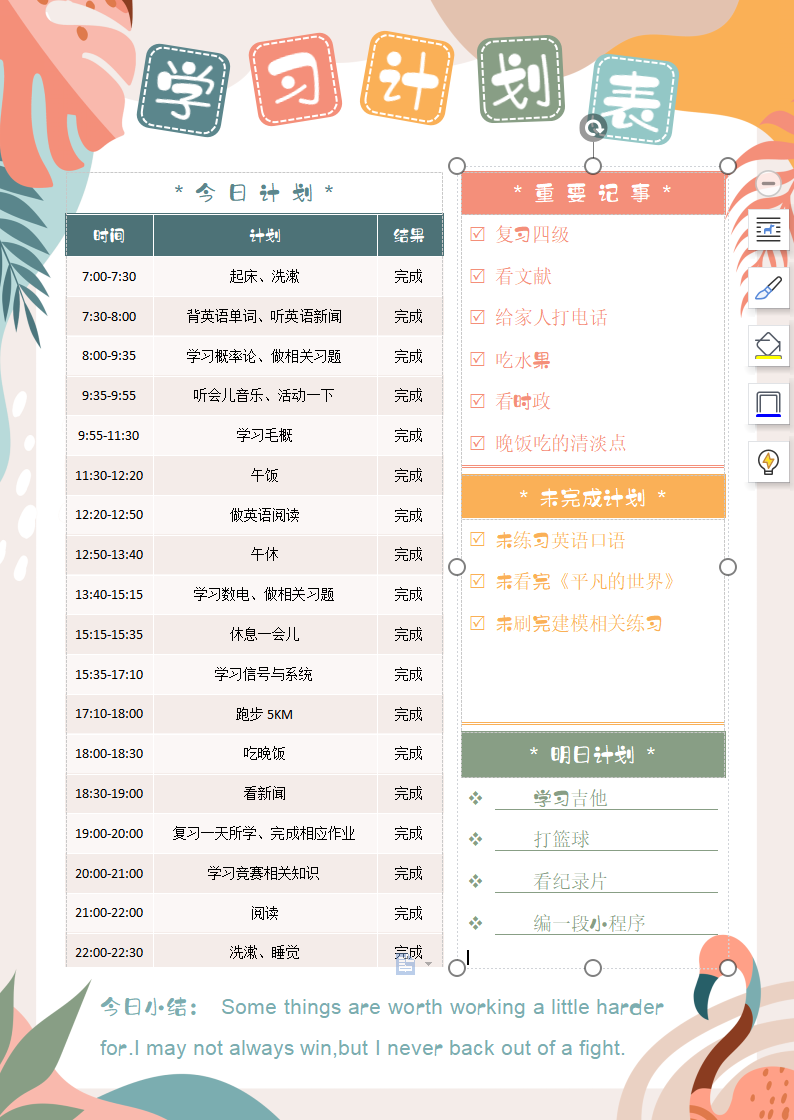Image resolution: width=794 pixels, height=1120 pixels.
Task: Expand the paste options dropdown arrow
Action: point(429,965)
